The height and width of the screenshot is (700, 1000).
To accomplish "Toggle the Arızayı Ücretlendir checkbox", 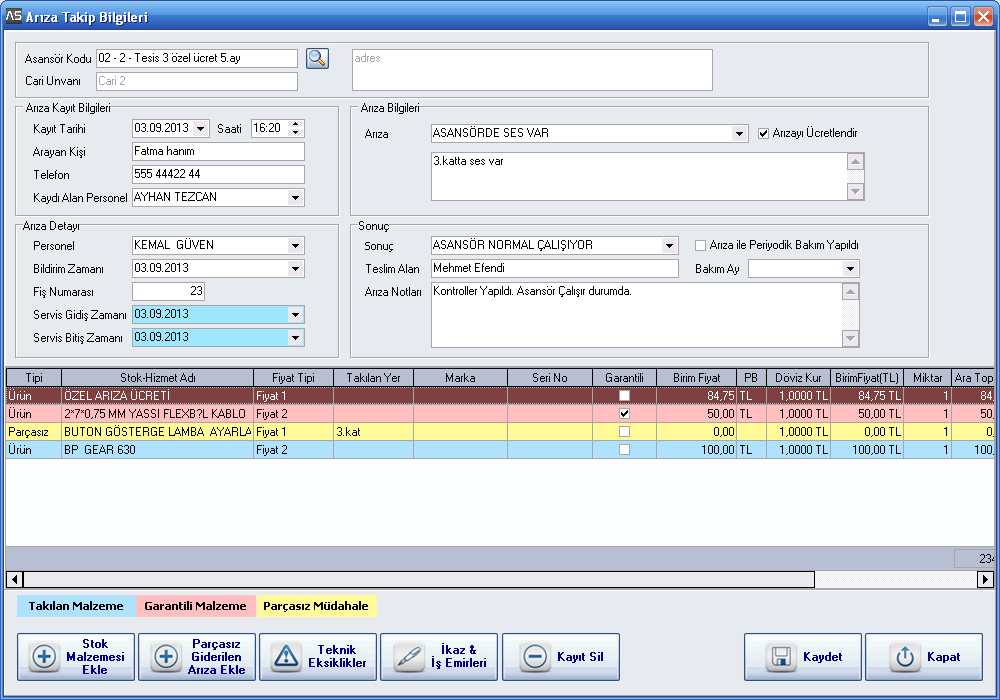I will click(x=763, y=133).
